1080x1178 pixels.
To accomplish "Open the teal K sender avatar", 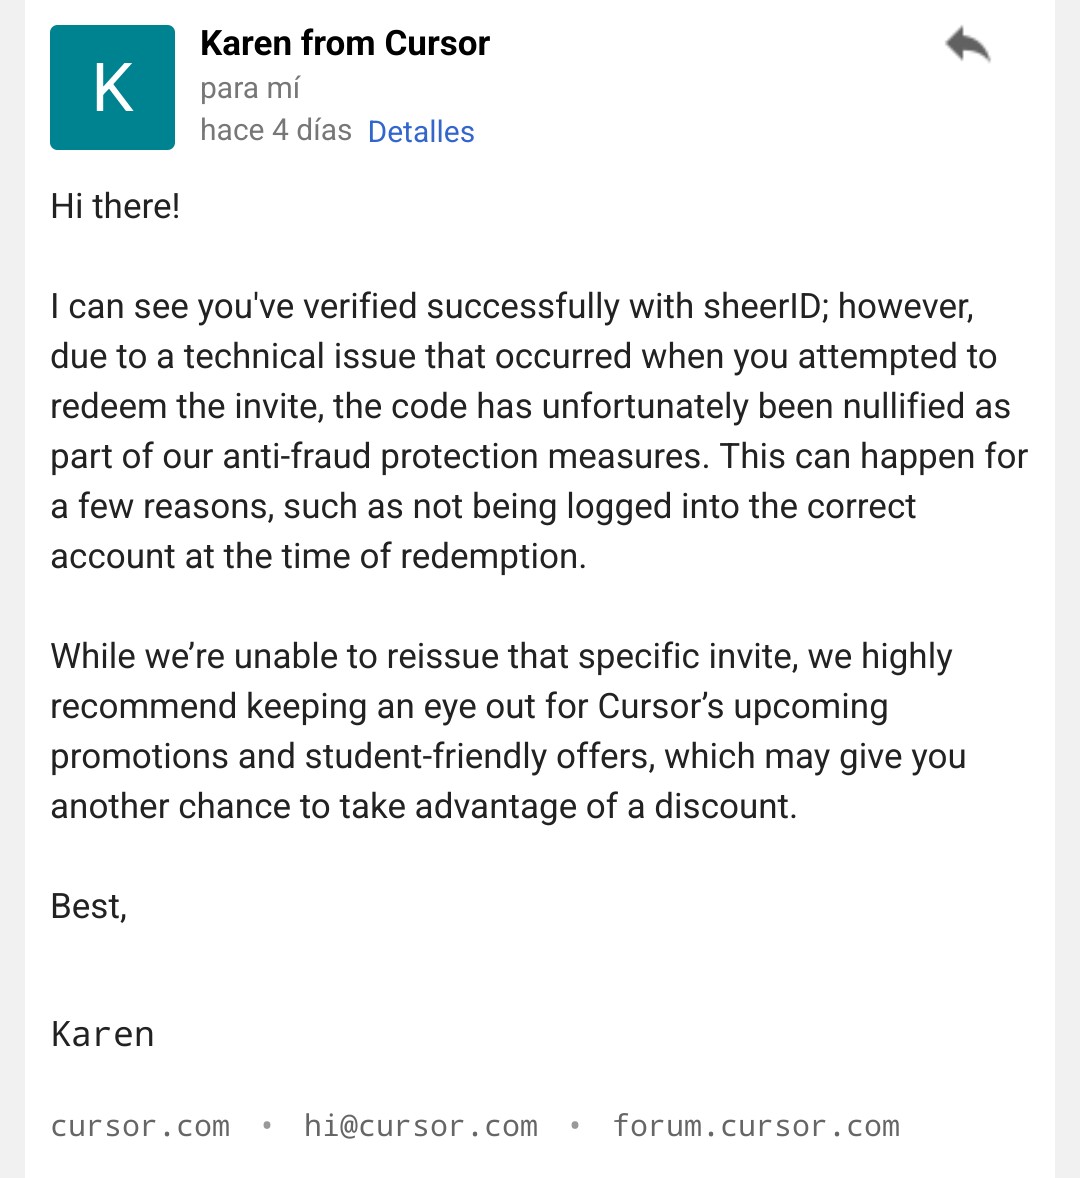I will point(113,87).
